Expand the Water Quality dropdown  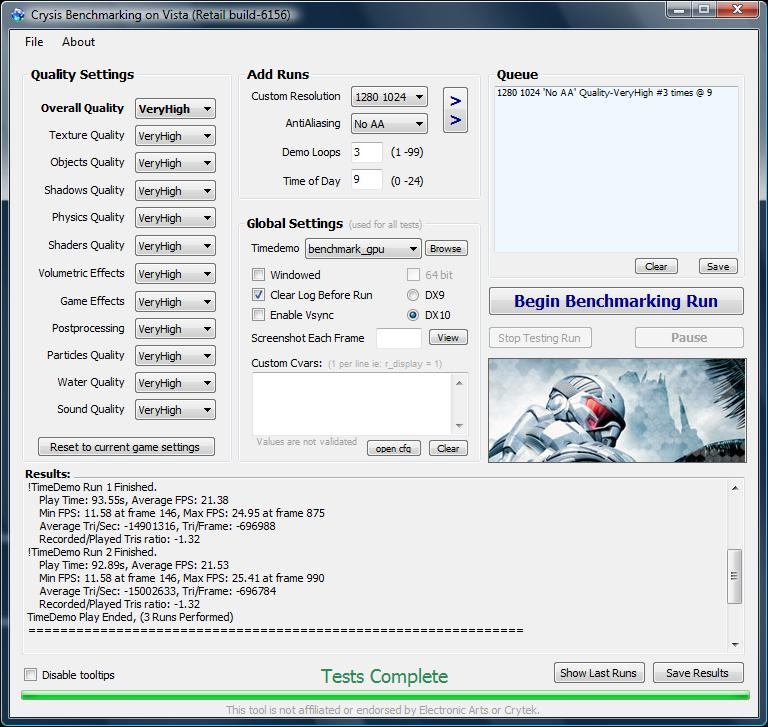pos(175,383)
